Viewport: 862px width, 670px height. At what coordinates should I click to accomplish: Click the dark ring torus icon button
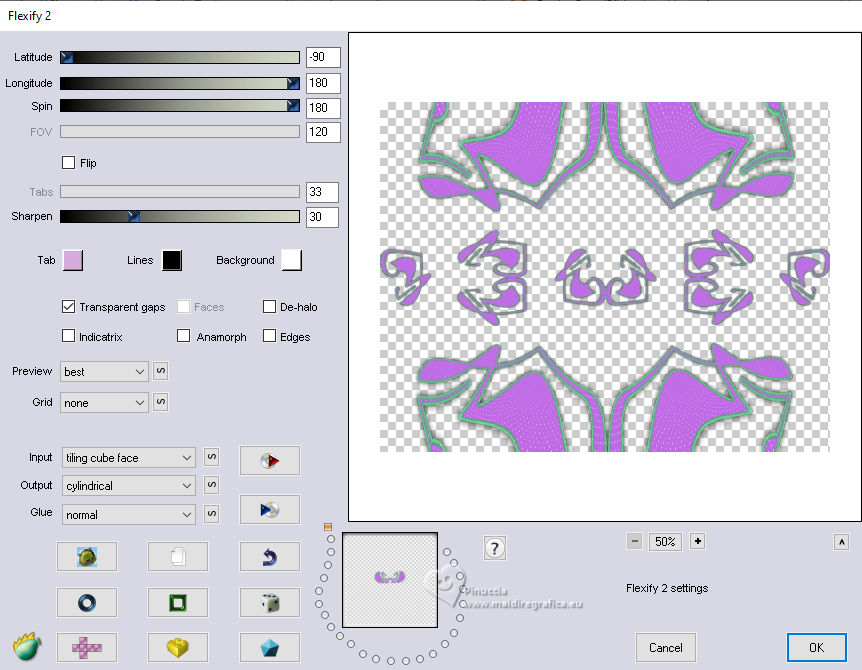point(87,602)
